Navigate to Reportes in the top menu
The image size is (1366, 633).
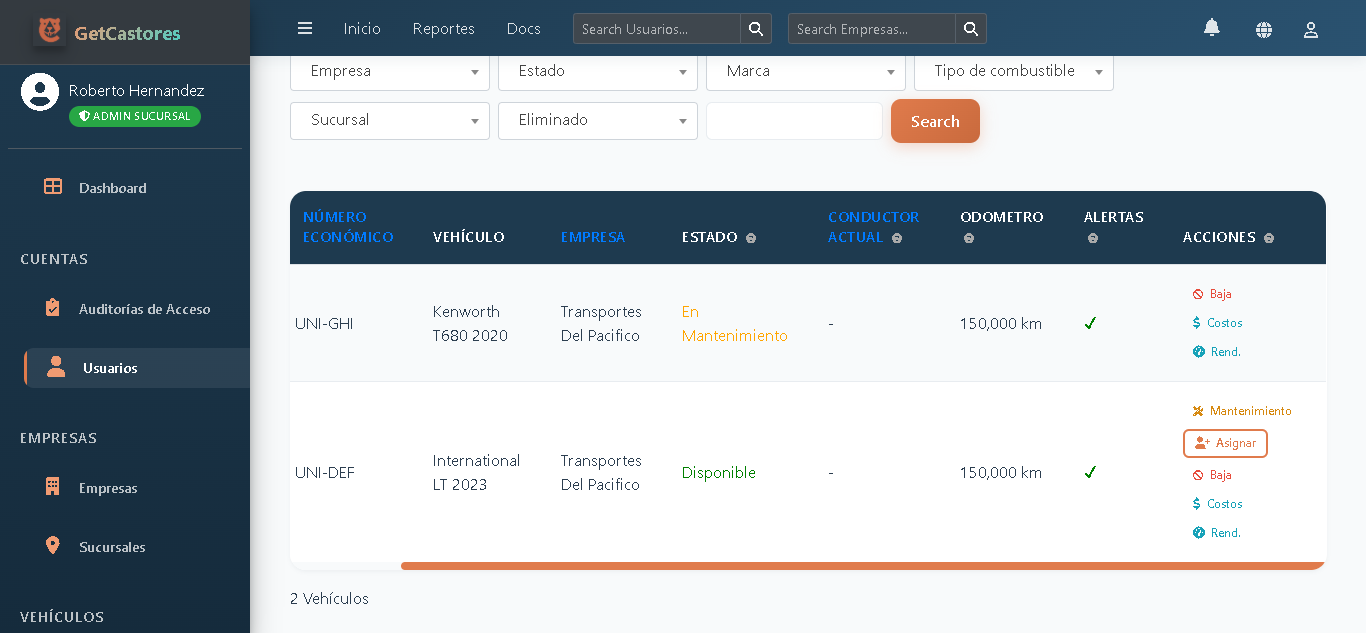click(x=443, y=29)
